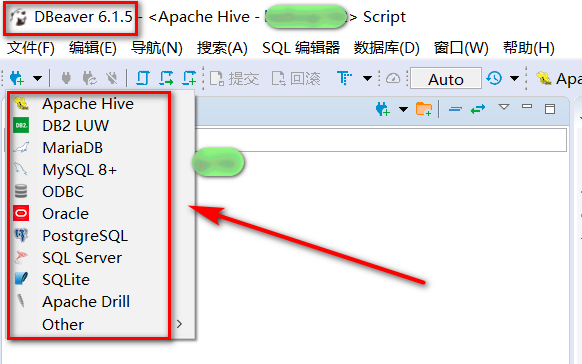Open the 数据库(D) menu
The height and width of the screenshot is (364, 582).
click(x=386, y=48)
